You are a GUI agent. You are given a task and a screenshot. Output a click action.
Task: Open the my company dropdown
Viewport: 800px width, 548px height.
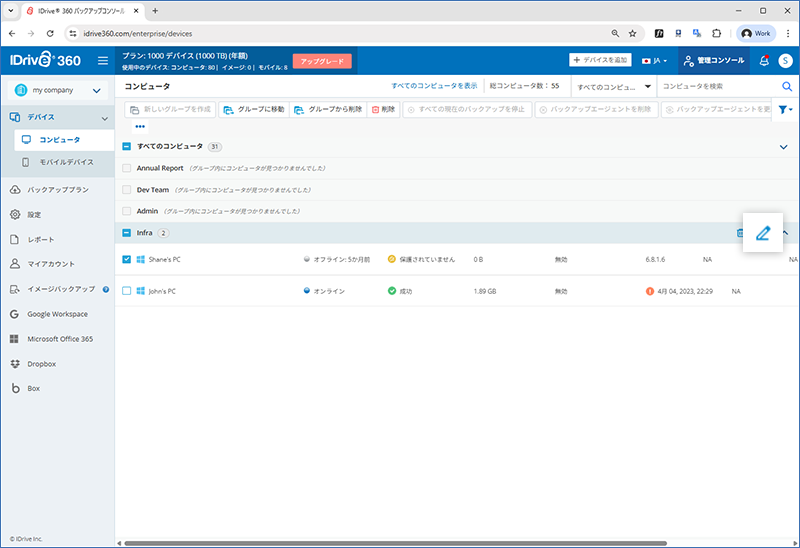point(58,91)
